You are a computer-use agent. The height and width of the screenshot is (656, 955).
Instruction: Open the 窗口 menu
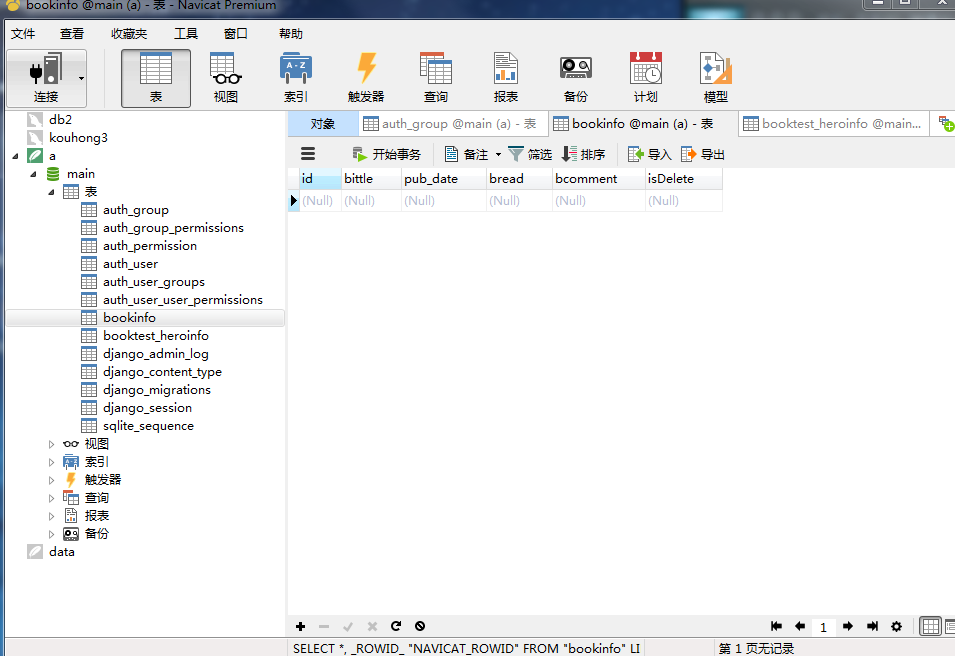pyautogui.click(x=236, y=34)
